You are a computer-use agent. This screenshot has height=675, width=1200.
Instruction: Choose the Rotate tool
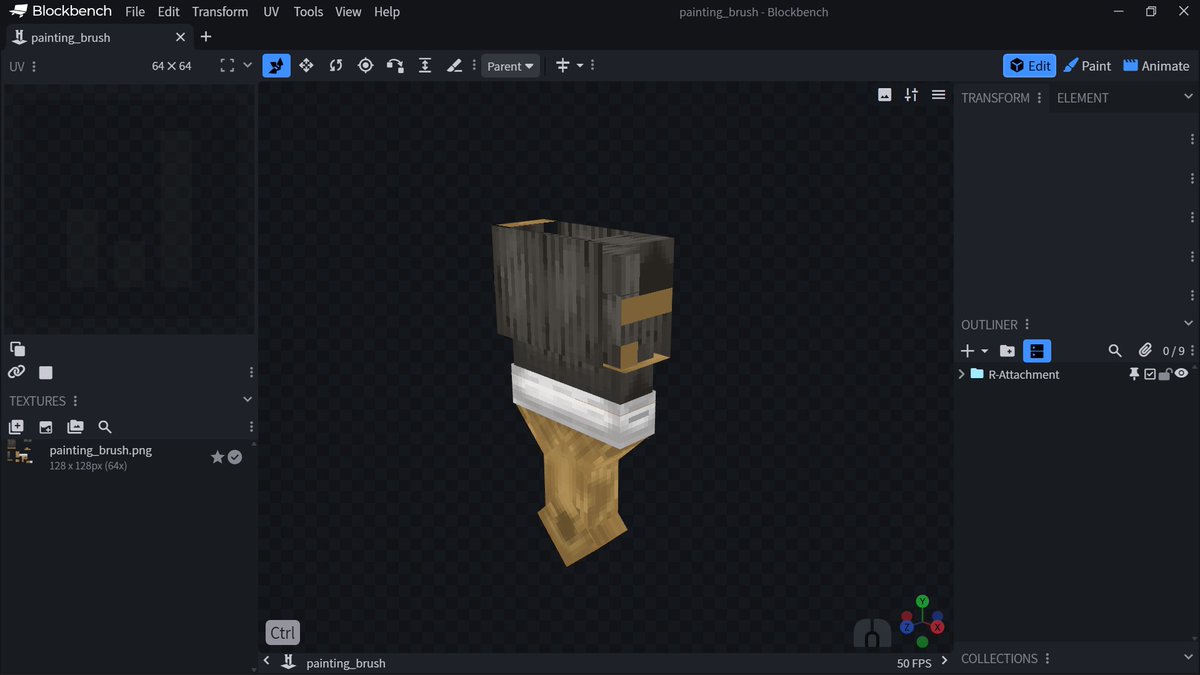click(336, 65)
